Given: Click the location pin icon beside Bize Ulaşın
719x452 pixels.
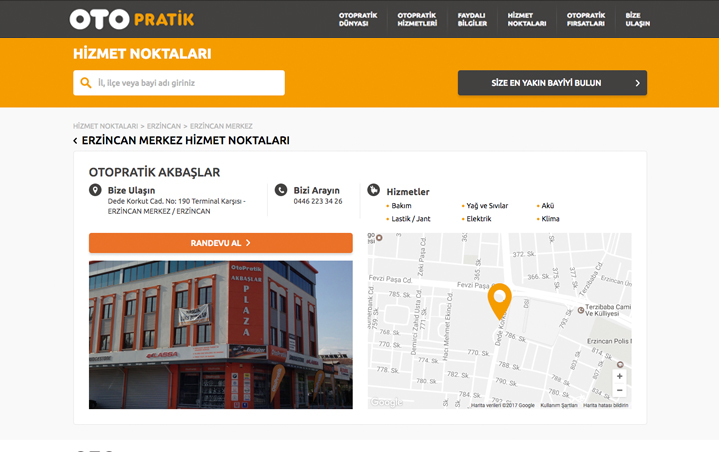Looking at the screenshot, I should pos(95,190).
